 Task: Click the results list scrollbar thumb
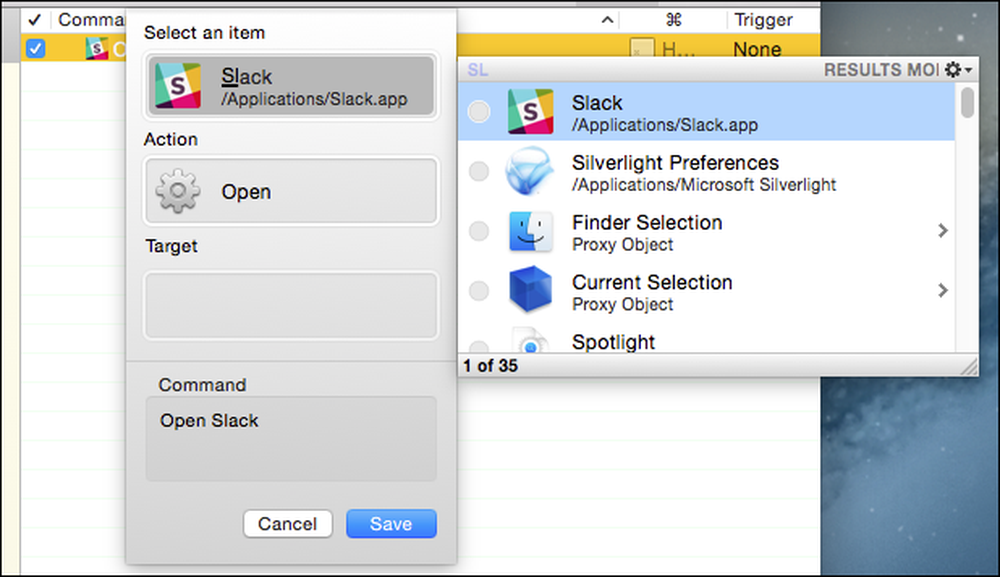click(967, 102)
